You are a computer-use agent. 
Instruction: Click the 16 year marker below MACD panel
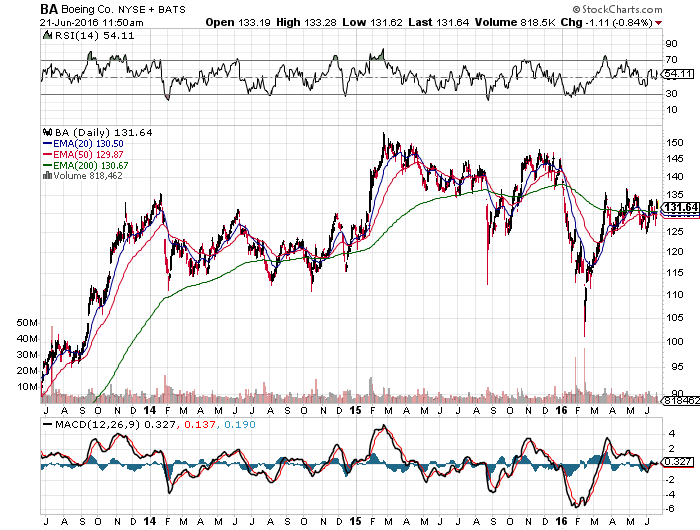561,521
